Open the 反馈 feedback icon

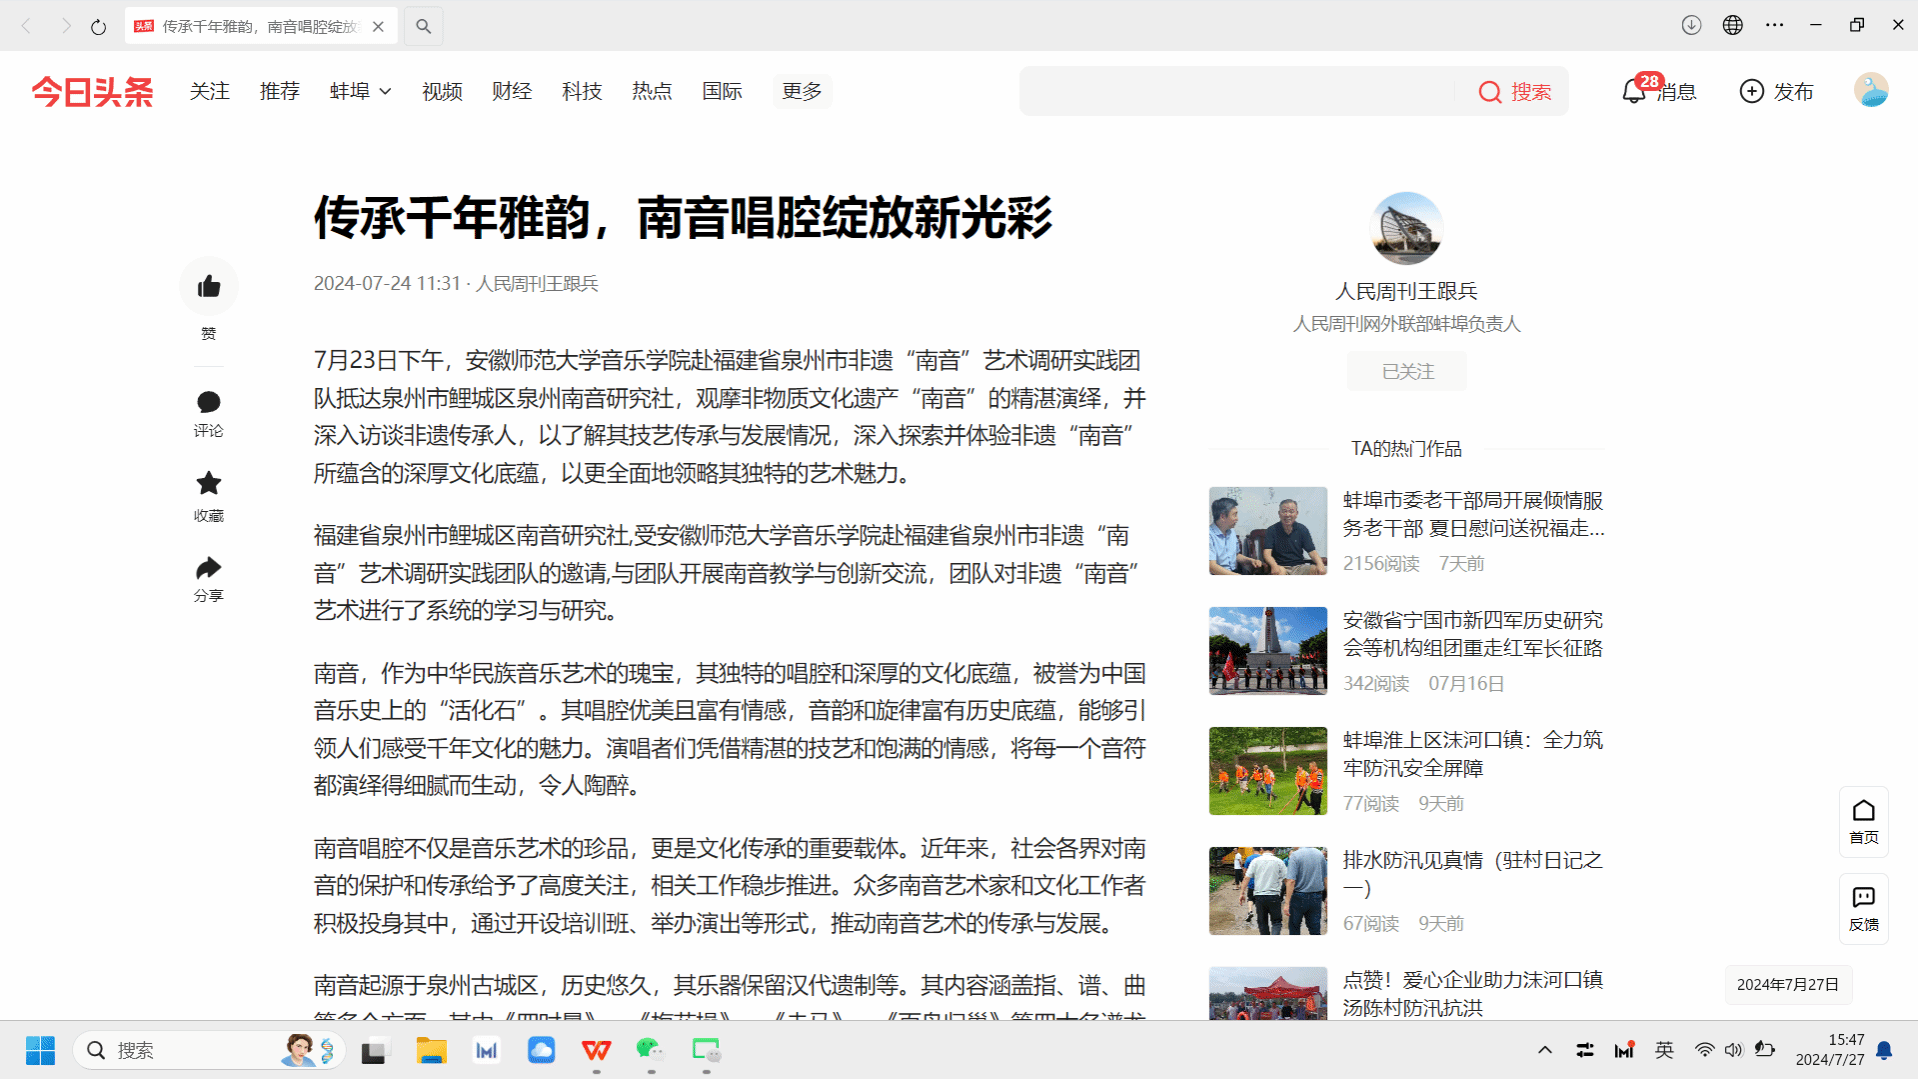pyautogui.click(x=1863, y=908)
